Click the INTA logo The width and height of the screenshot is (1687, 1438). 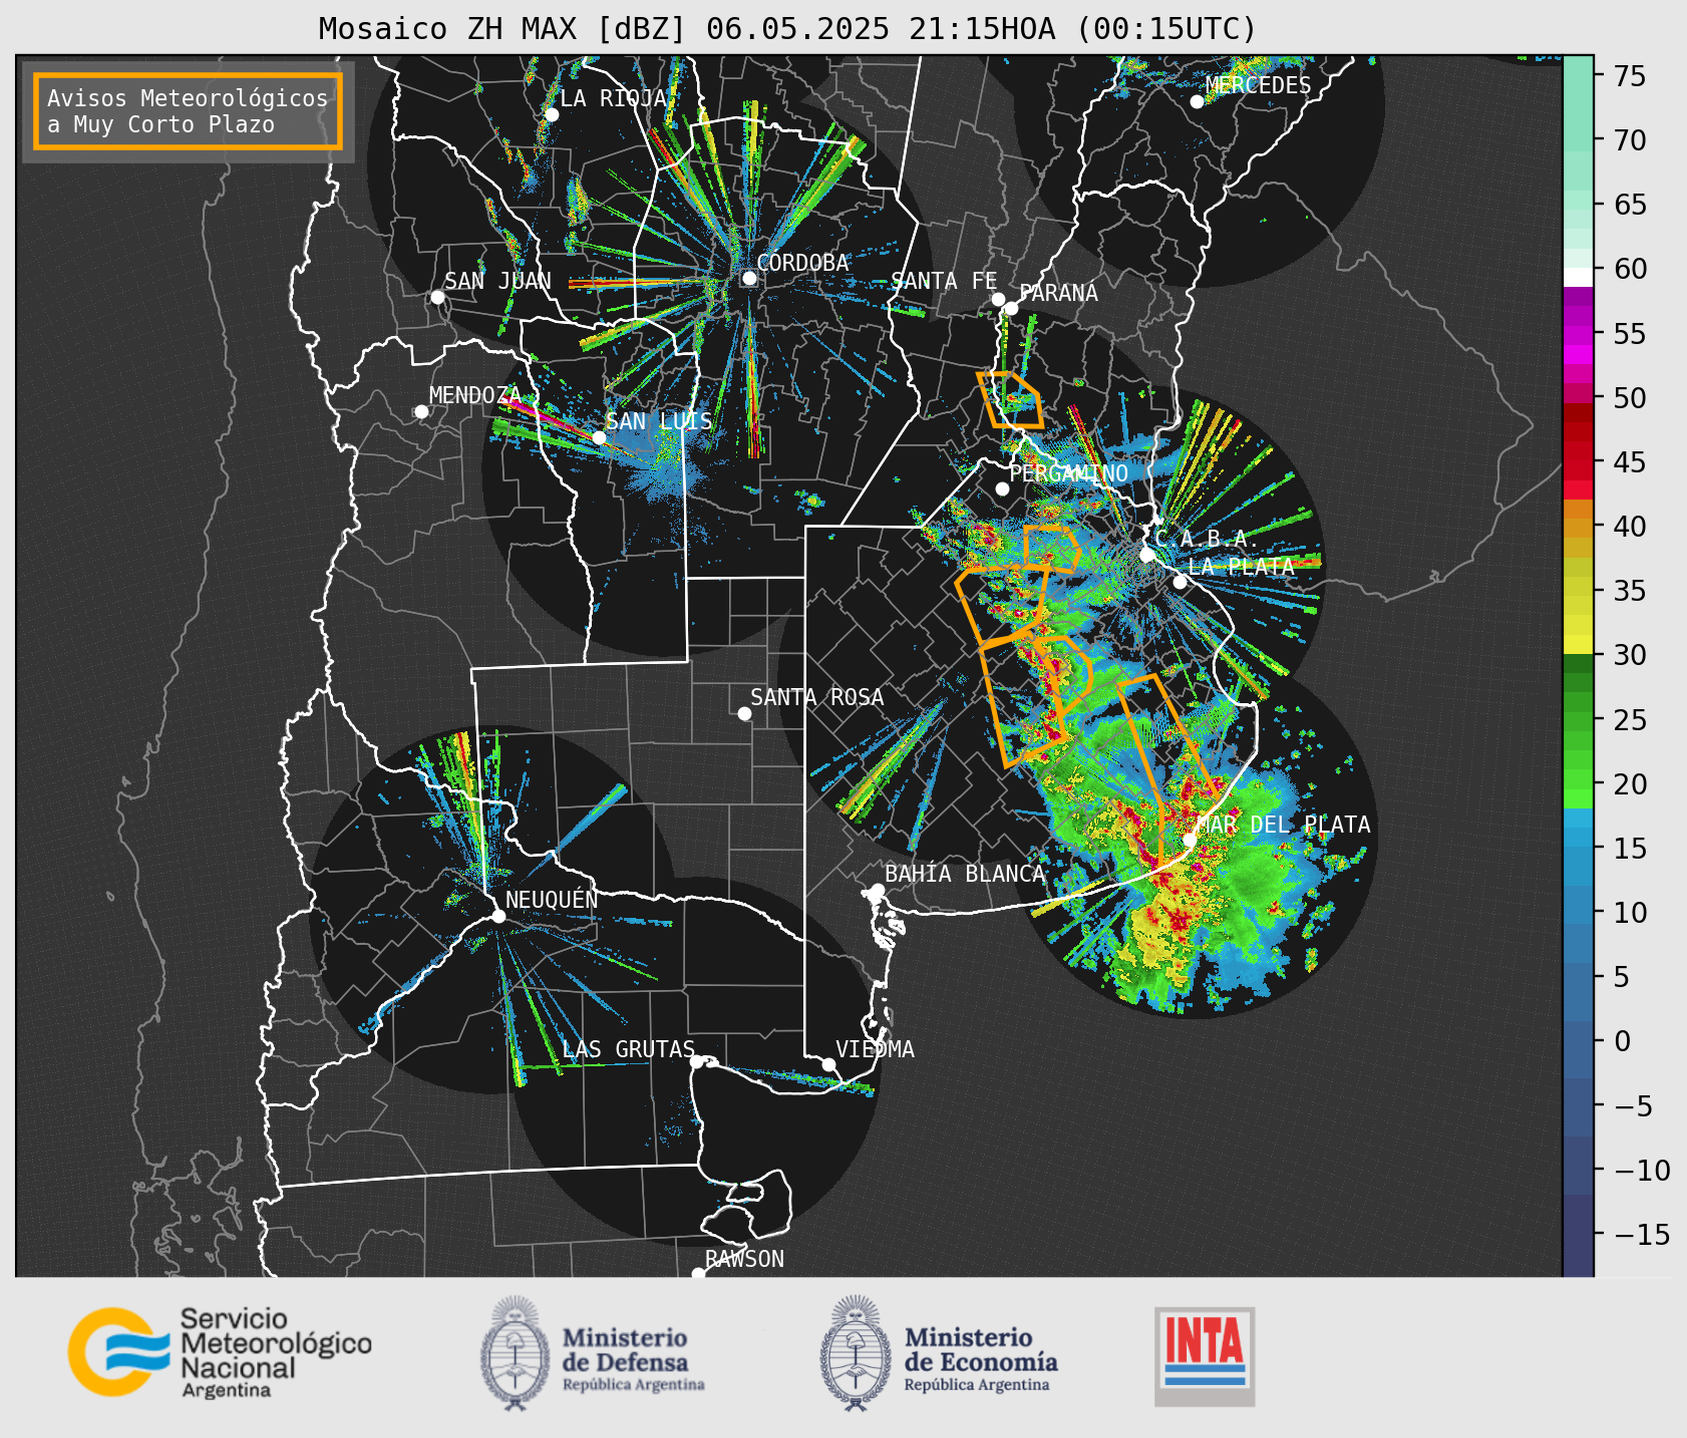click(x=1204, y=1356)
